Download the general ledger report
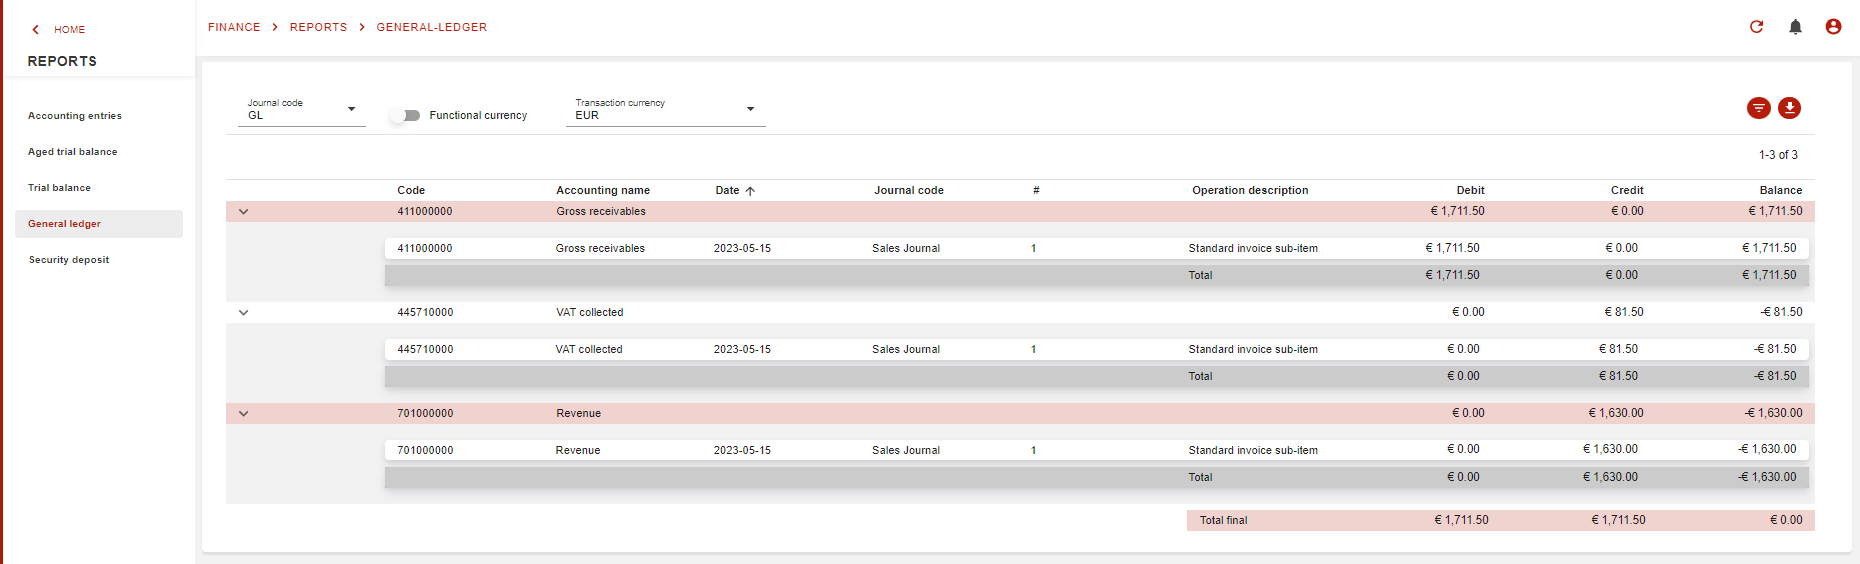This screenshot has width=1860, height=564. click(1789, 108)
